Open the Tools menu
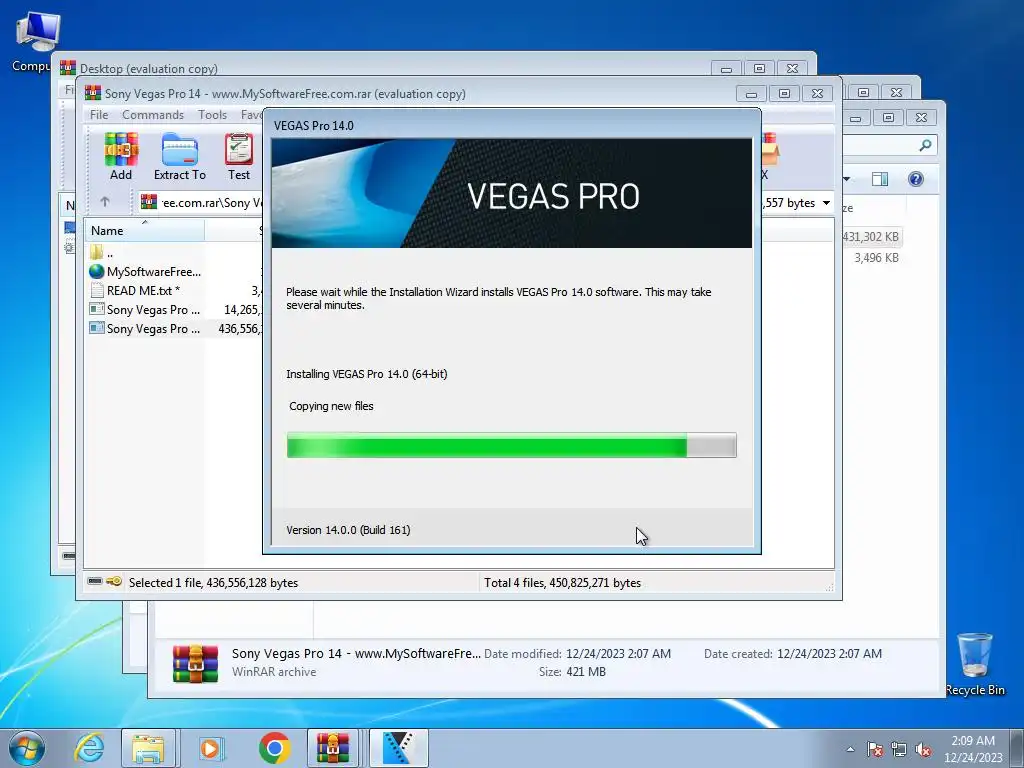 point(212,115)
